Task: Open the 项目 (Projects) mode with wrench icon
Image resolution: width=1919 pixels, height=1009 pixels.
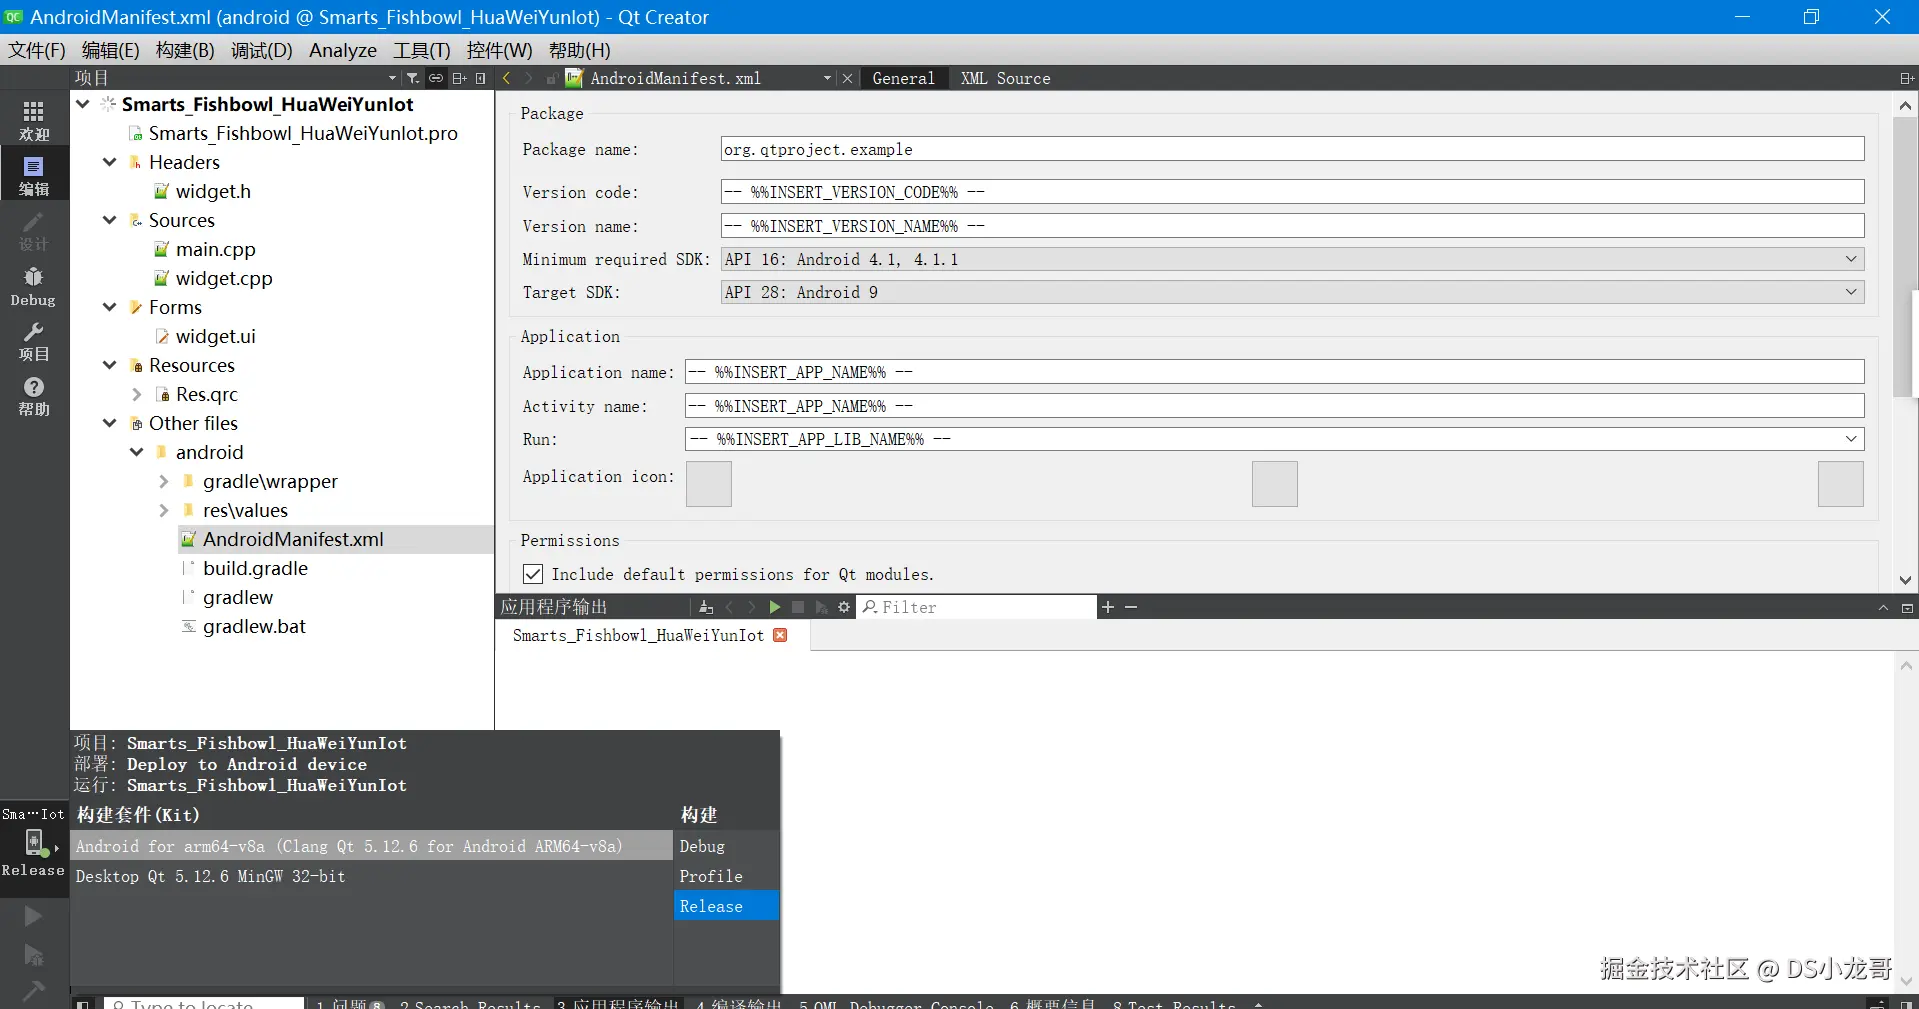Action: (34, 341)
